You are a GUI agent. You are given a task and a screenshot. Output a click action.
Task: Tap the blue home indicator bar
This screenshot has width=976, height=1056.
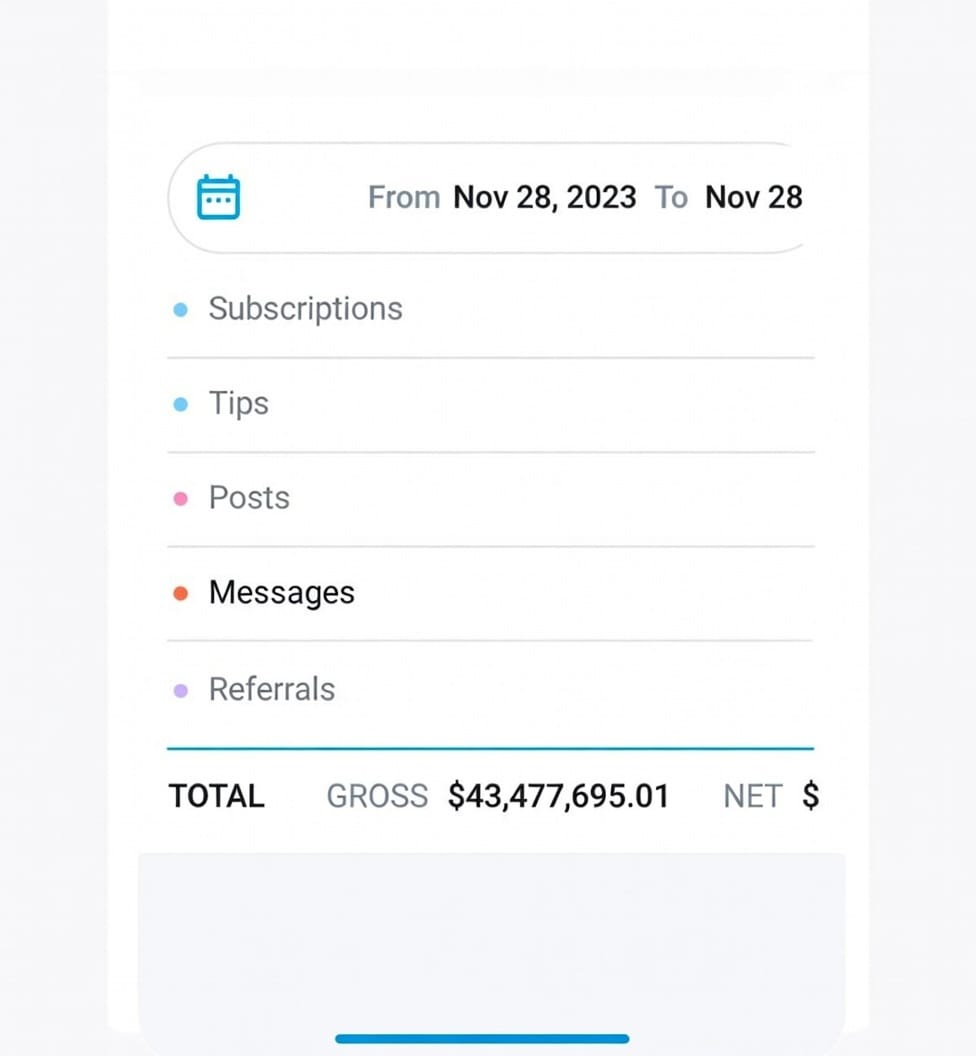(482, 1039)
